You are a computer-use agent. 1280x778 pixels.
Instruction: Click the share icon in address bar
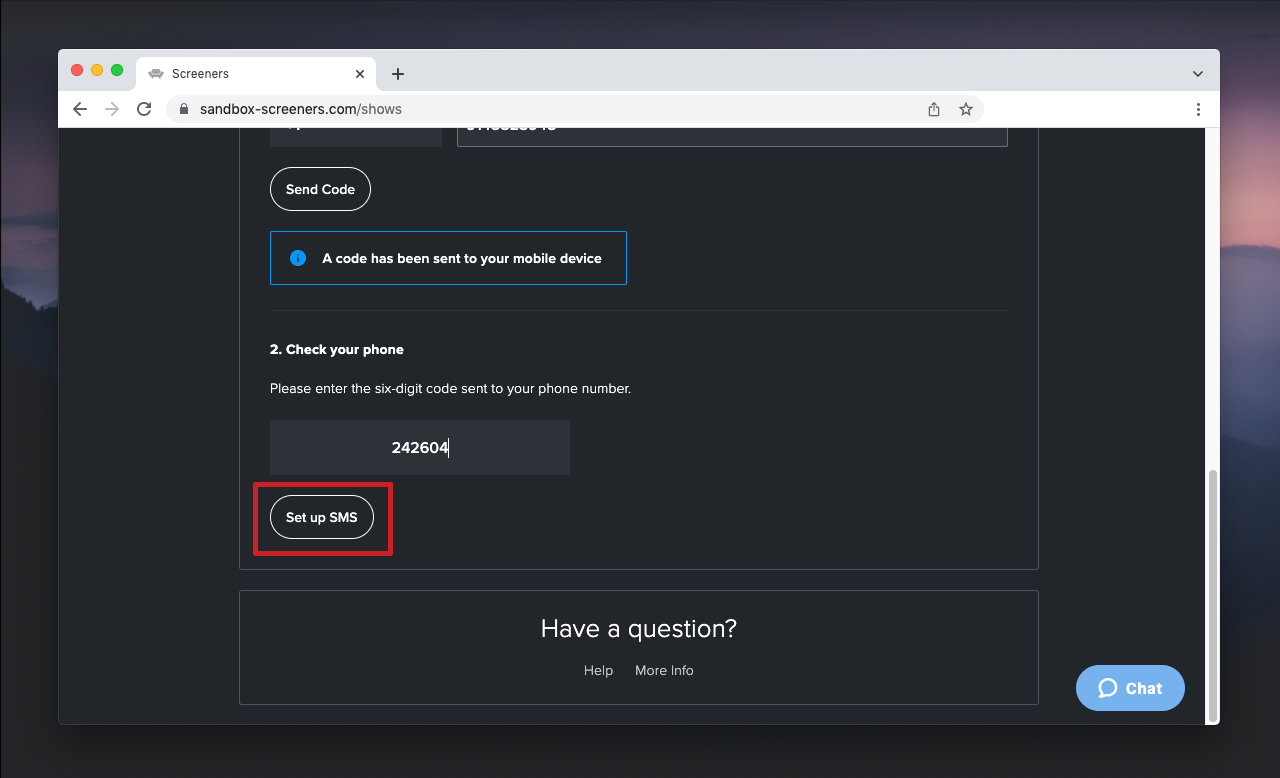[x=934, y=109]
